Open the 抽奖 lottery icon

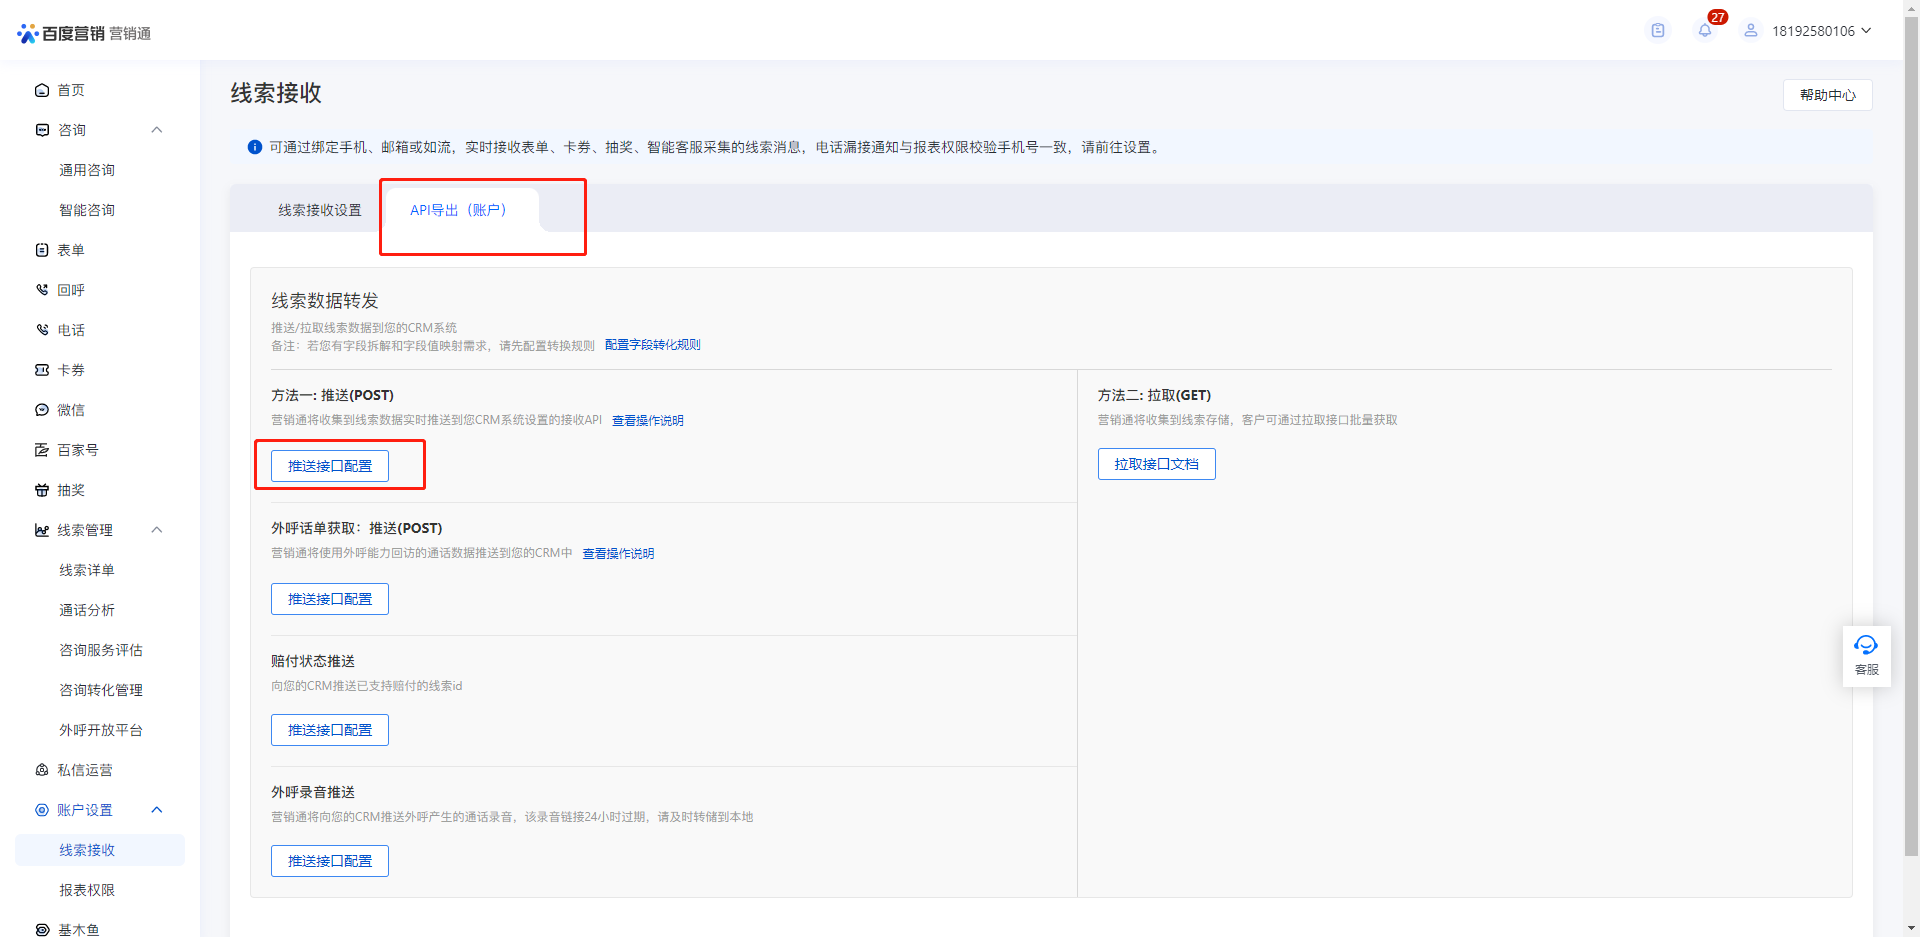pos(41,490)
